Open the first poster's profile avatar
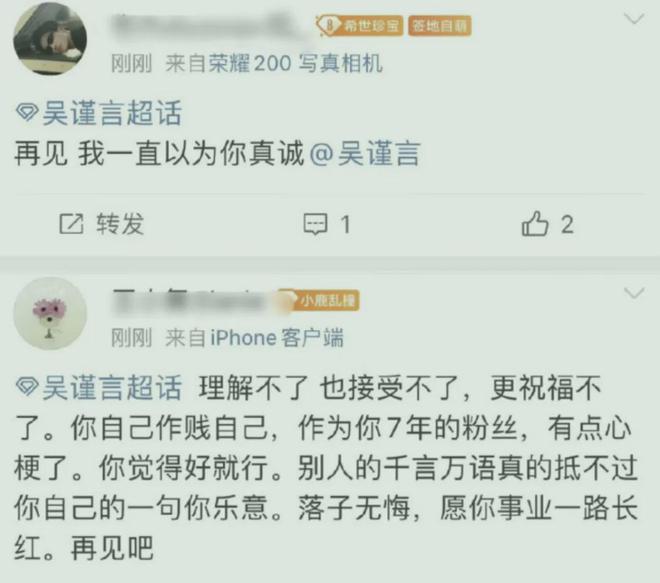 click(x=50, y=39)
